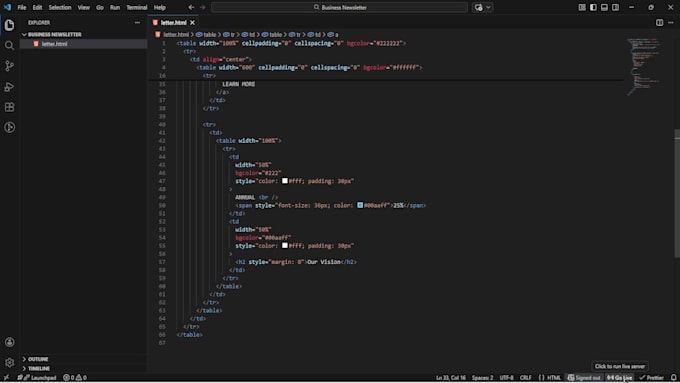Click line number 42 in the gutter

pos(162,141)
